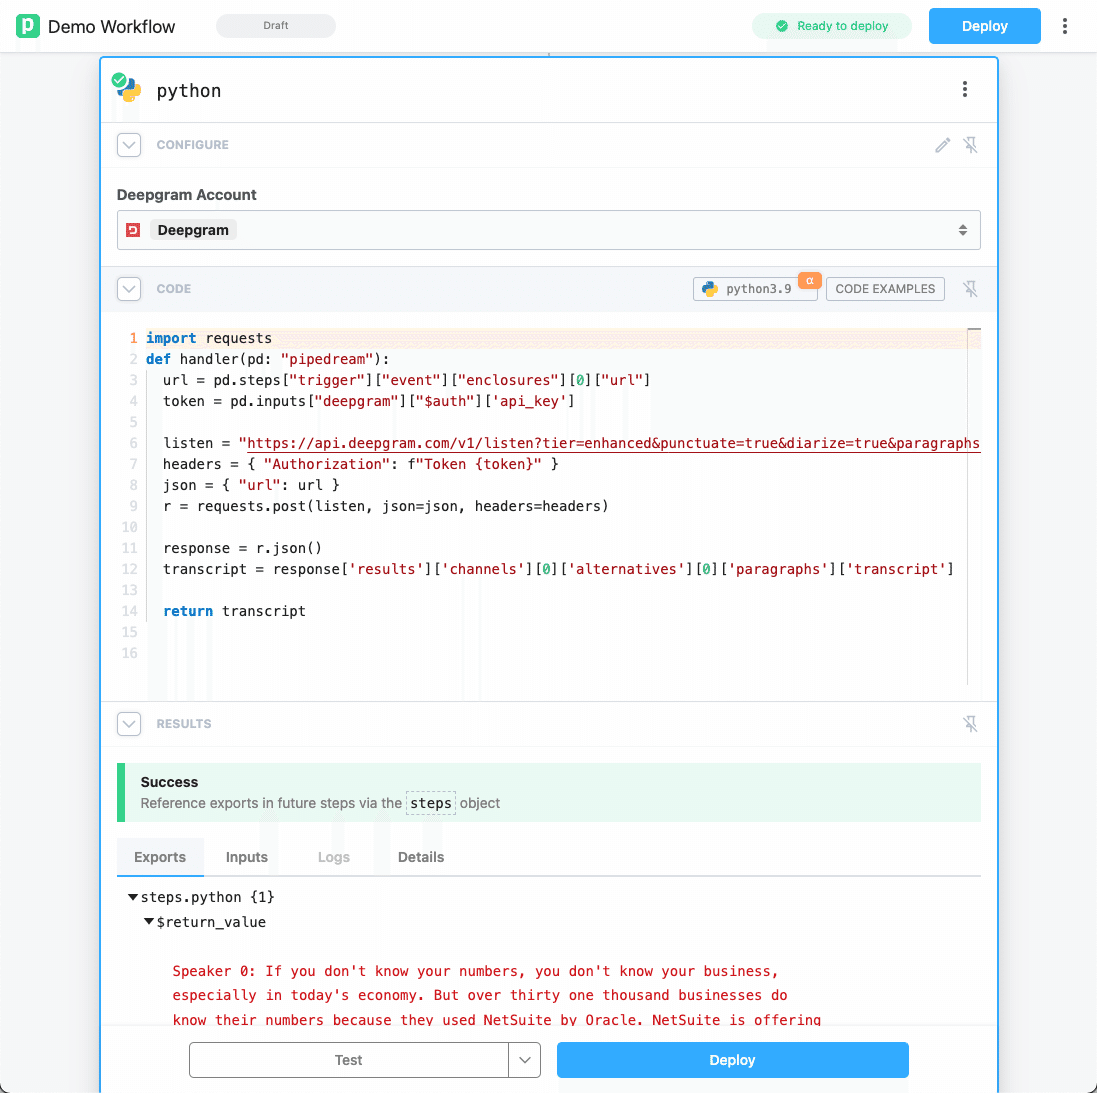The width and height of the screenshot is (1097, 1093).
Task: Collapse the Configure section chevron
Action: point(129,145)
